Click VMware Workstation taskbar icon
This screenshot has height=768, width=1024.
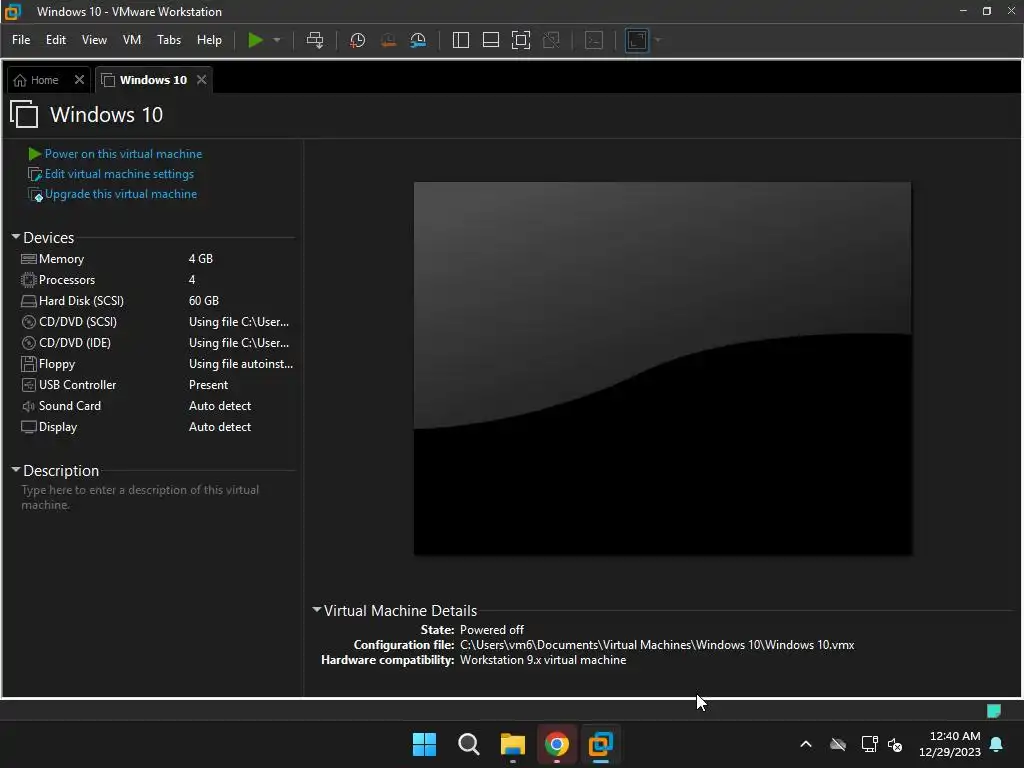pyautogui.click(x=601, y=744)
